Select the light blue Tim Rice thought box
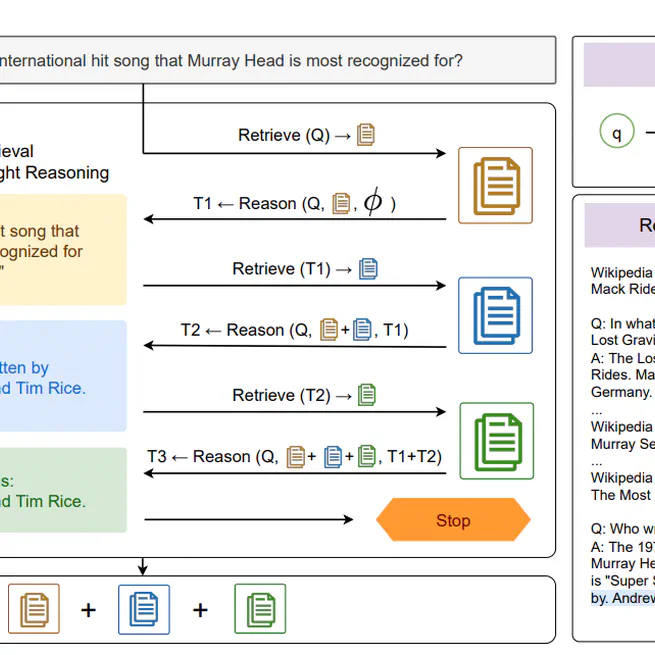 62,376
